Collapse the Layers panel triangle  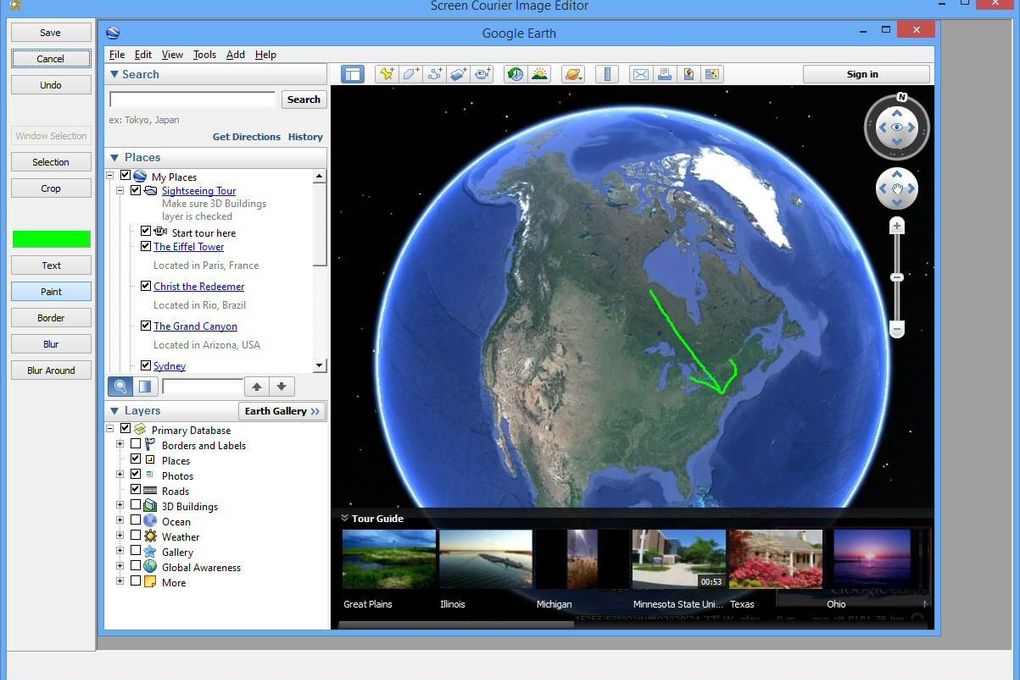click(114, 411)
